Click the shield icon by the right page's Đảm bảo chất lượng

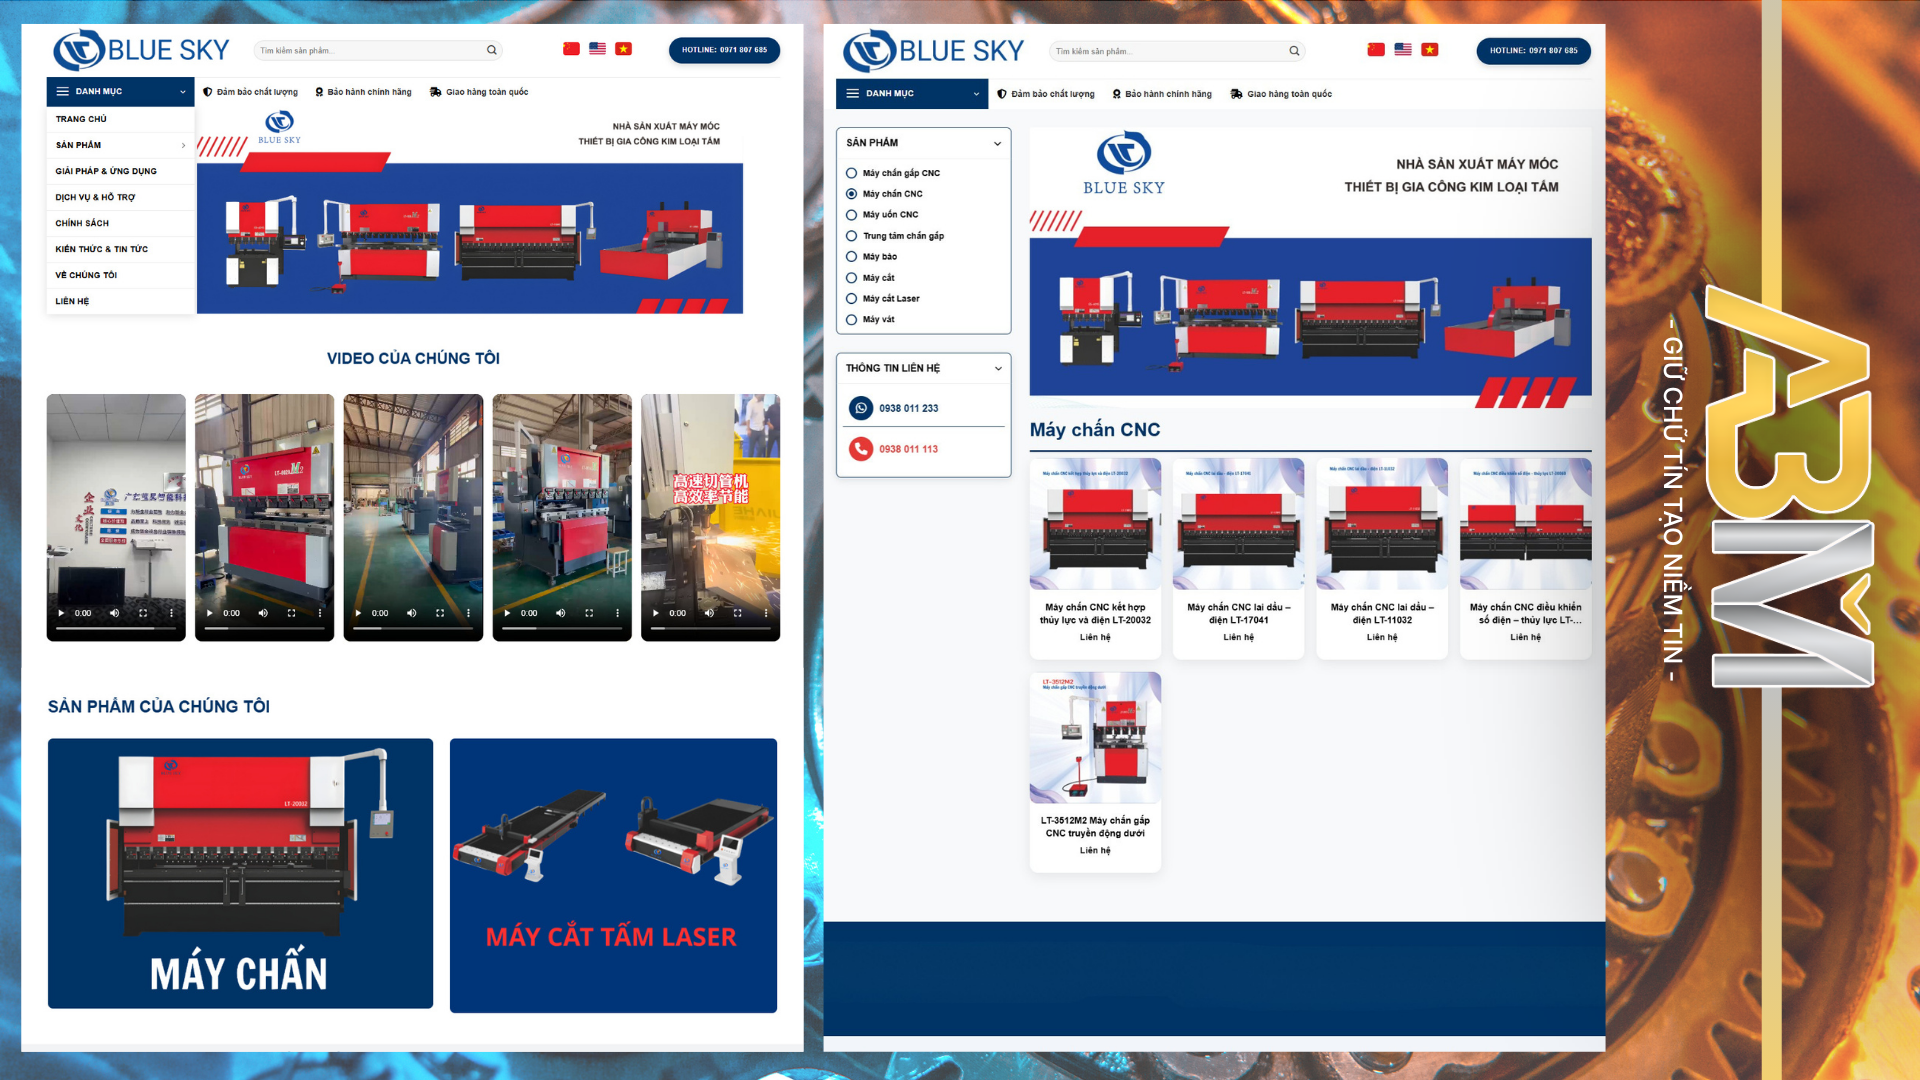point(1002,94)
